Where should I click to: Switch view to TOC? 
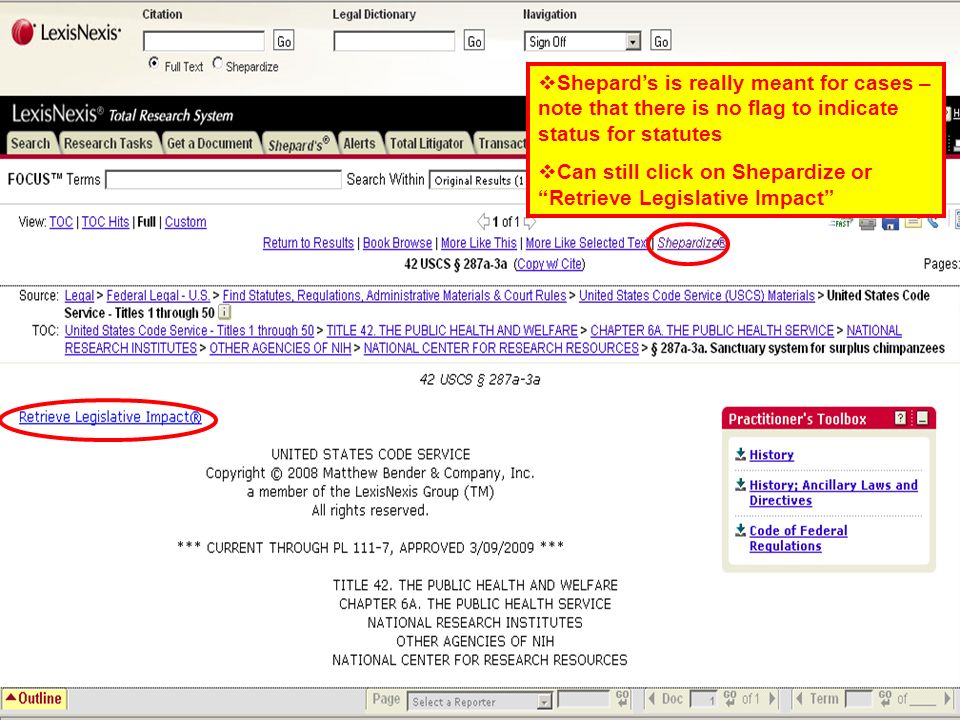coord(61,222)
